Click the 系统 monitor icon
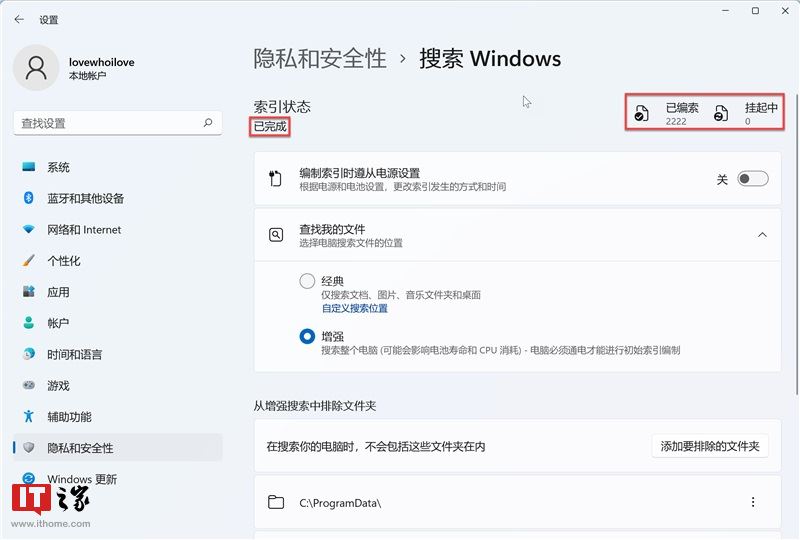 [x=29, y=167]
